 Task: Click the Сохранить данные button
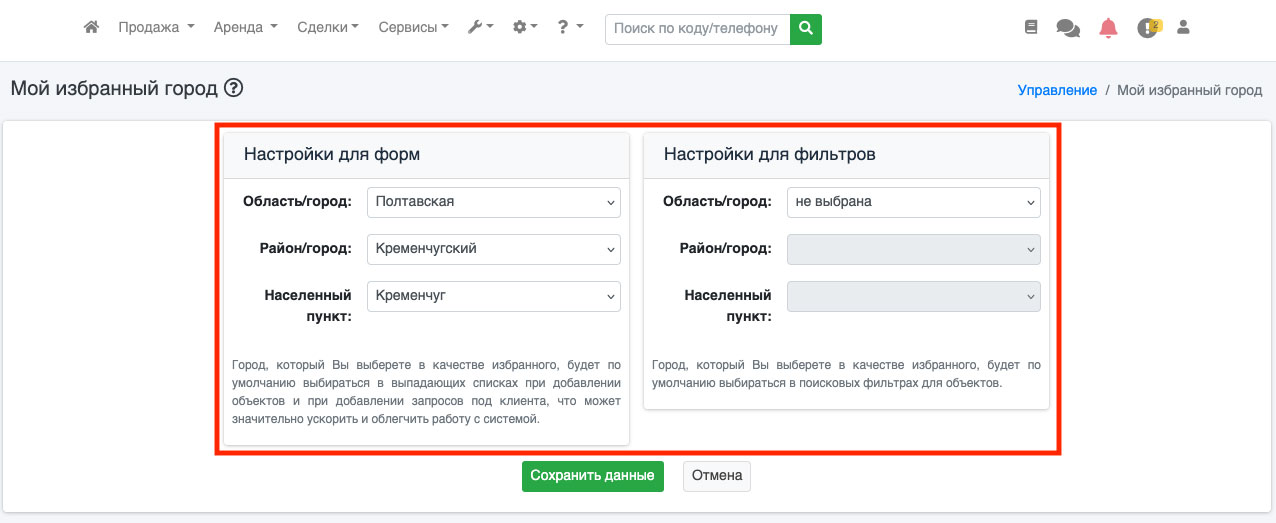(x=592, y=476)
